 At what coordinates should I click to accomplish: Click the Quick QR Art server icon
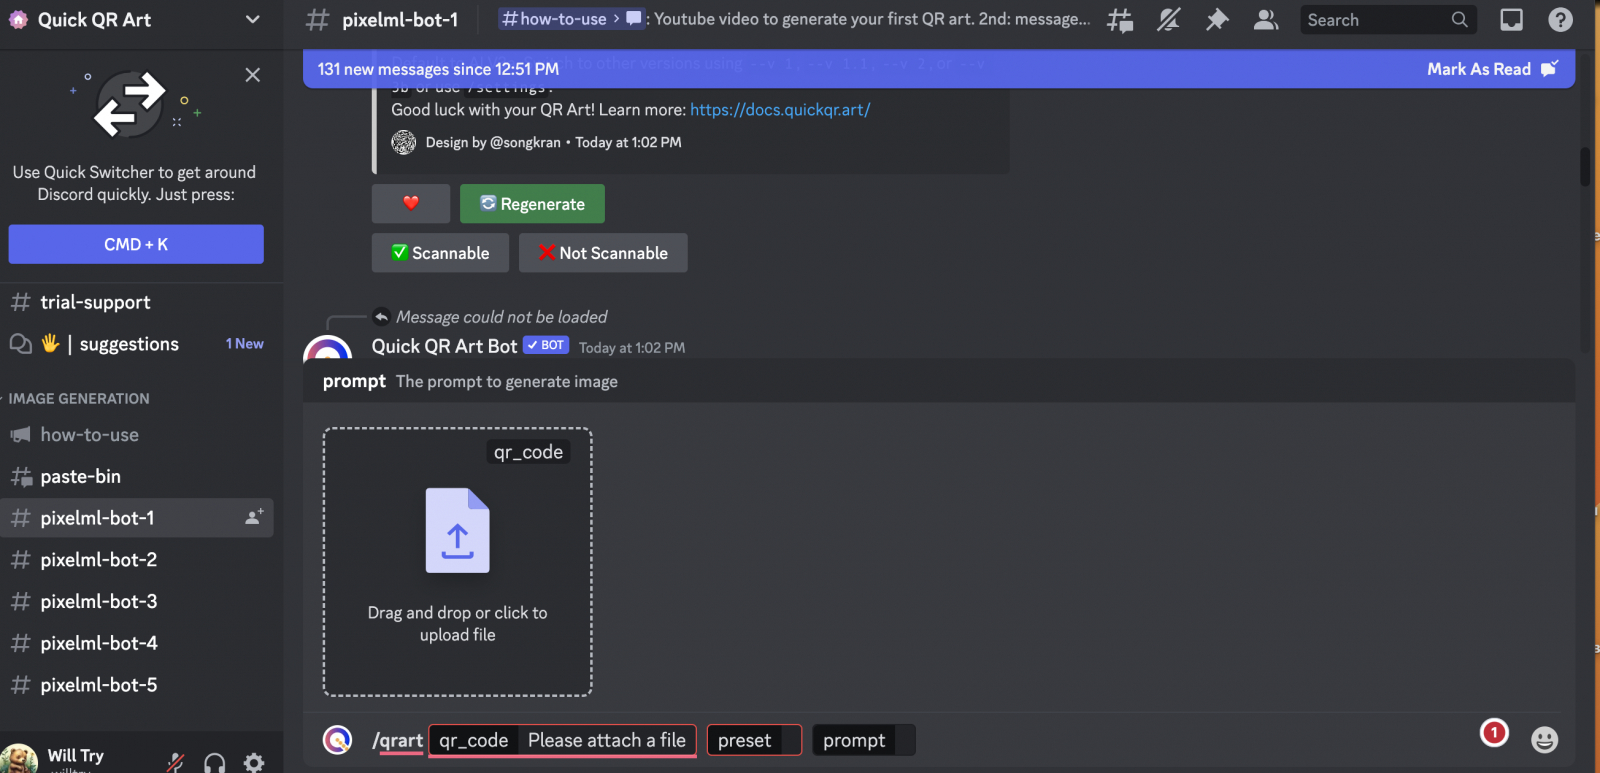[18, 20]
